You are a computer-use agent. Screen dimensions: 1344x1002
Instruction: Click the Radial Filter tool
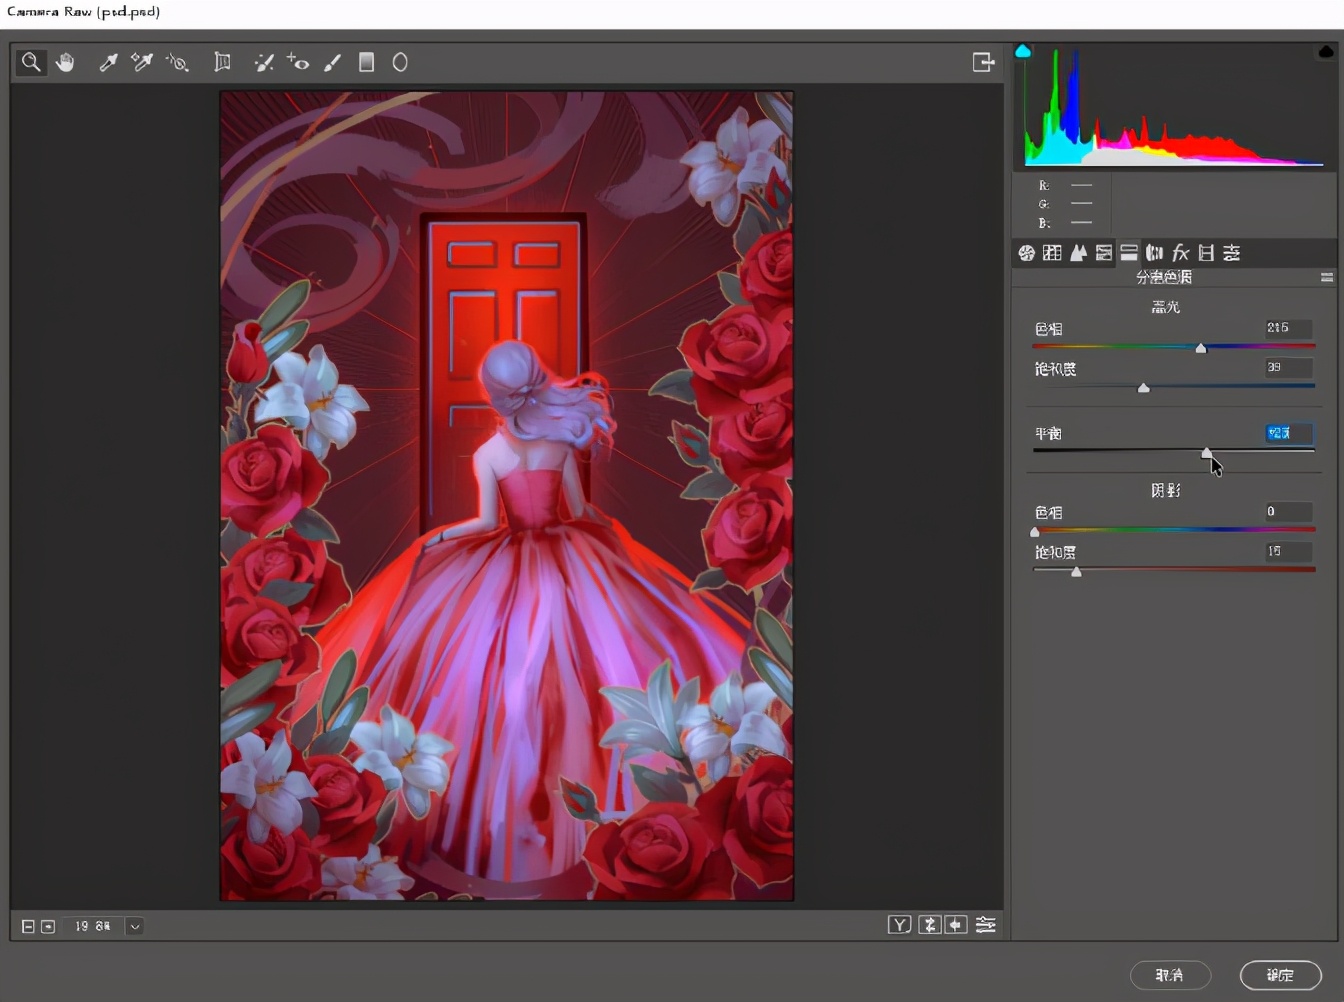point(400,63)
